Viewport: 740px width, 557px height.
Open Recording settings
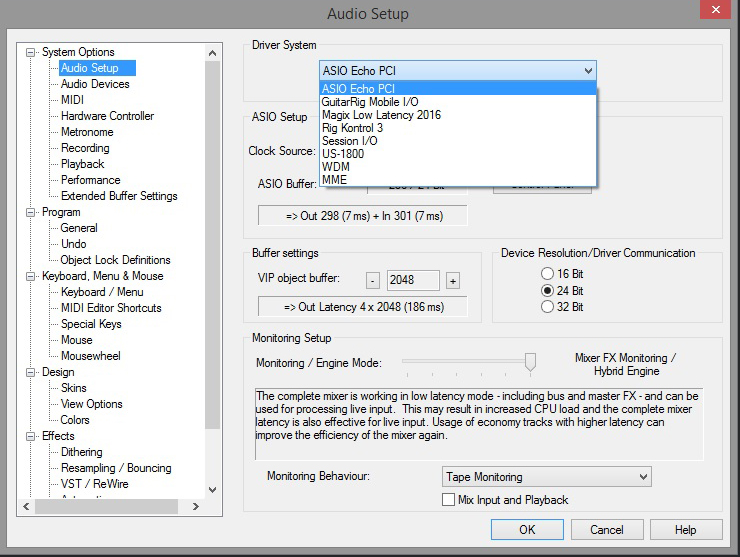tap(85, 148)
